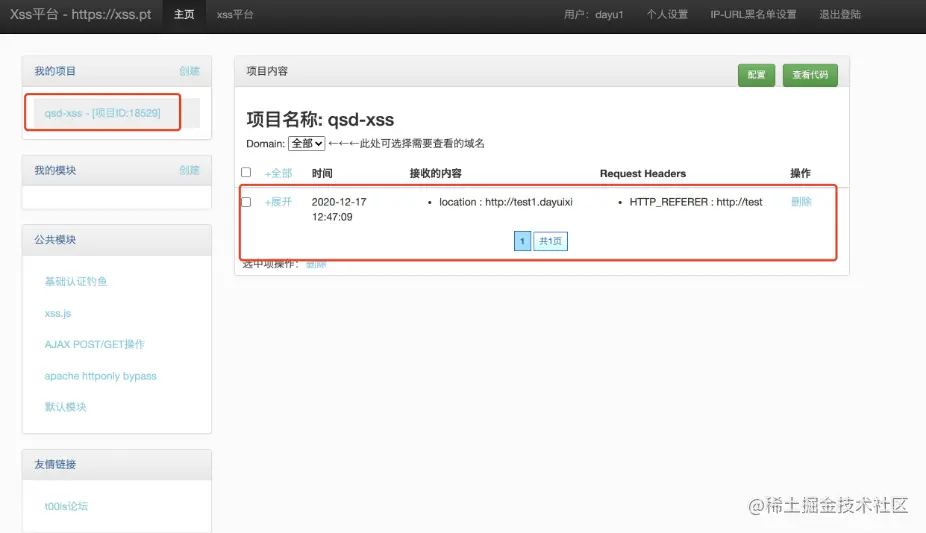Click the 我的项目 panel header
The image size is (926, 533).
[55, 71]
